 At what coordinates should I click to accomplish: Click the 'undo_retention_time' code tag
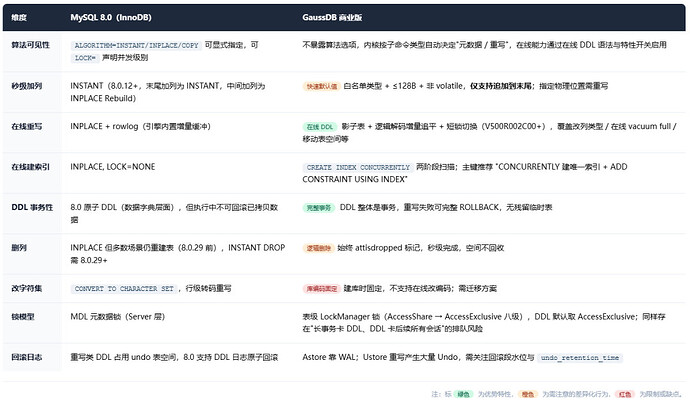click(x=580, y=358)
